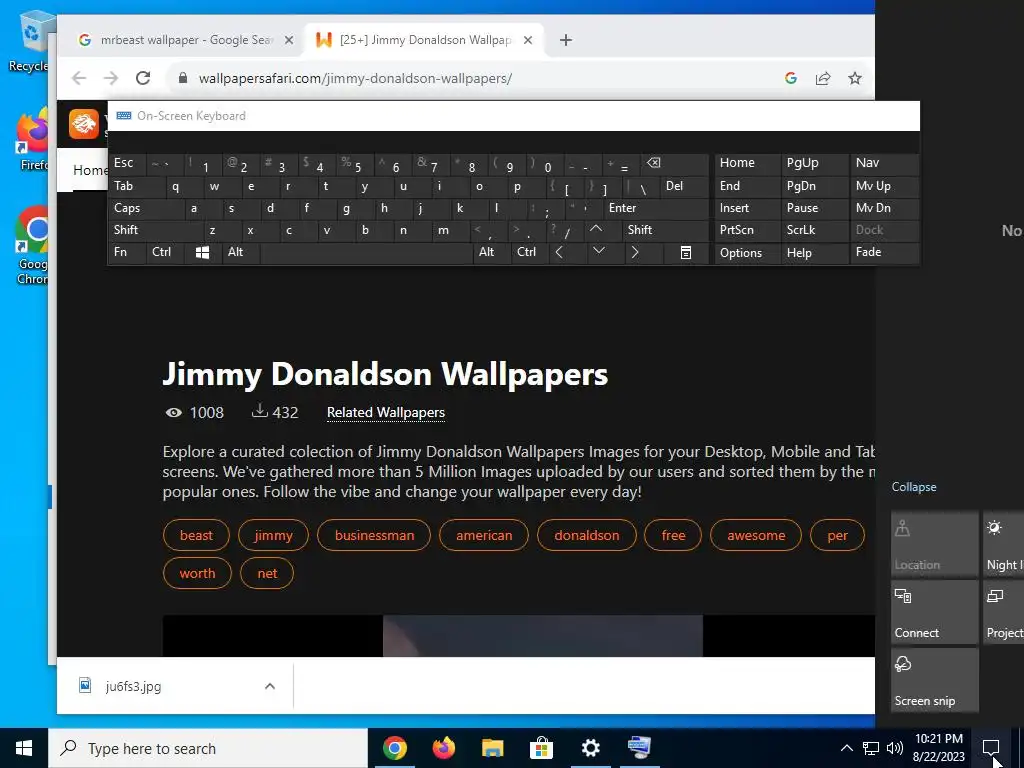Reload the page in Chrome

143,78
